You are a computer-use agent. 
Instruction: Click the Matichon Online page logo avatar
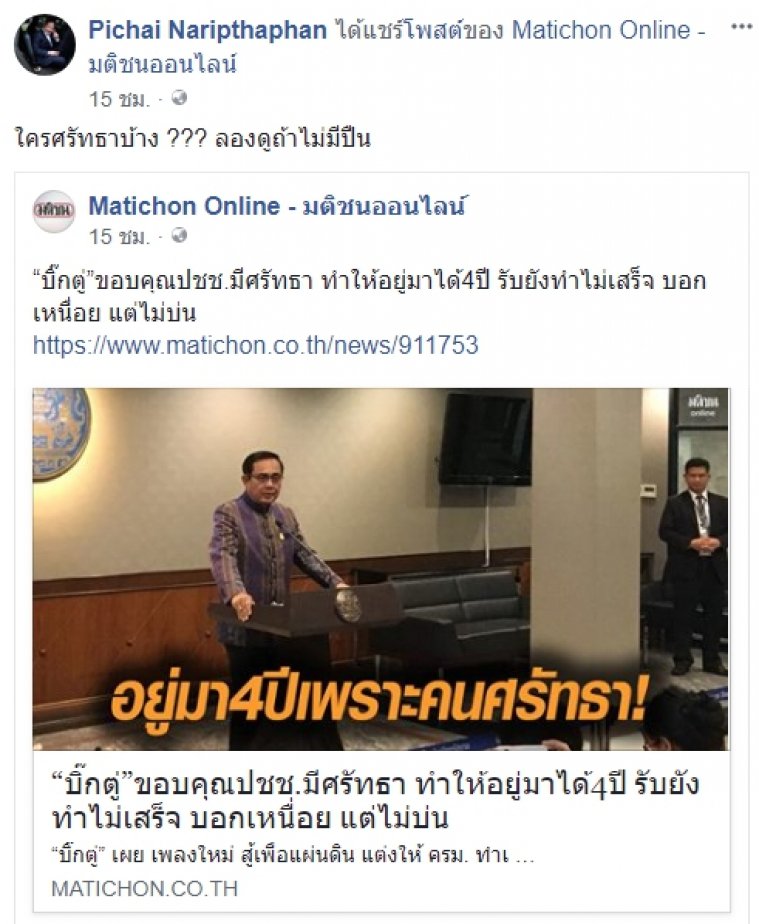click(x=54, y=211)
